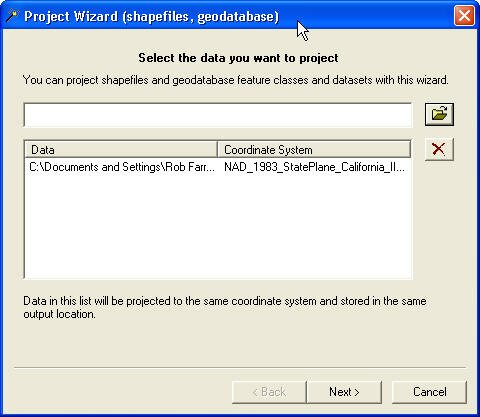This screenshot has width=480, height=417.
Task: Click the shapefiles and geodatabase description text
Action: tap(235, 80)
